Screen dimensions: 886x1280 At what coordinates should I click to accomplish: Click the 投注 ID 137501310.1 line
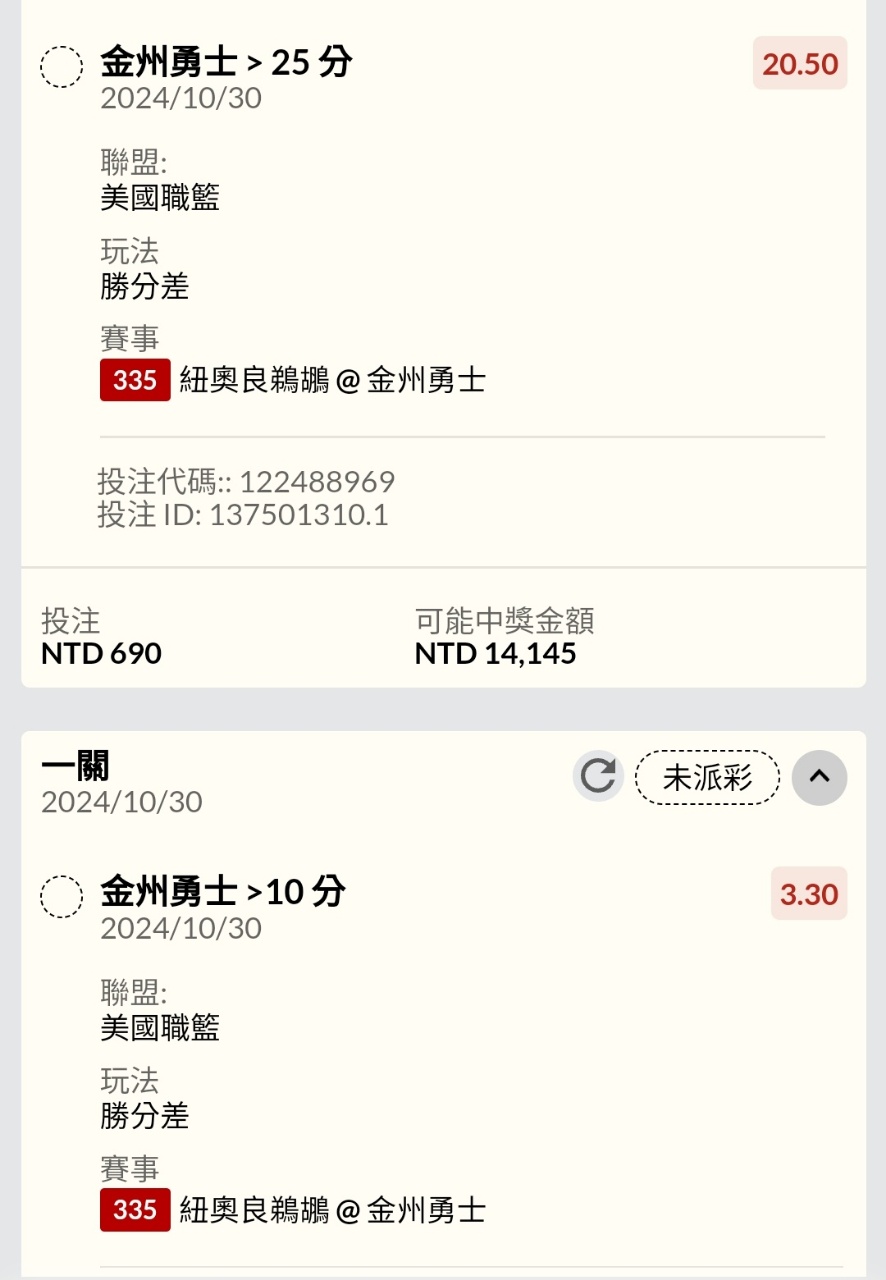tap(243, 514)
